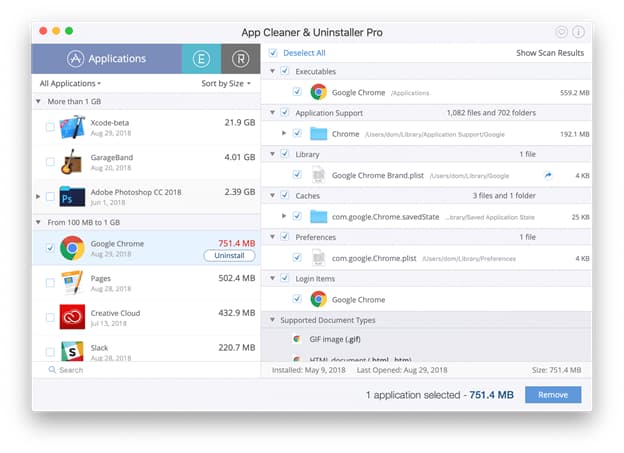Uncheck the Application Support category checkbox
Image resolution: width=624 pixels, height=453 pixels.
pyautogui.click(x=285, y=112)
